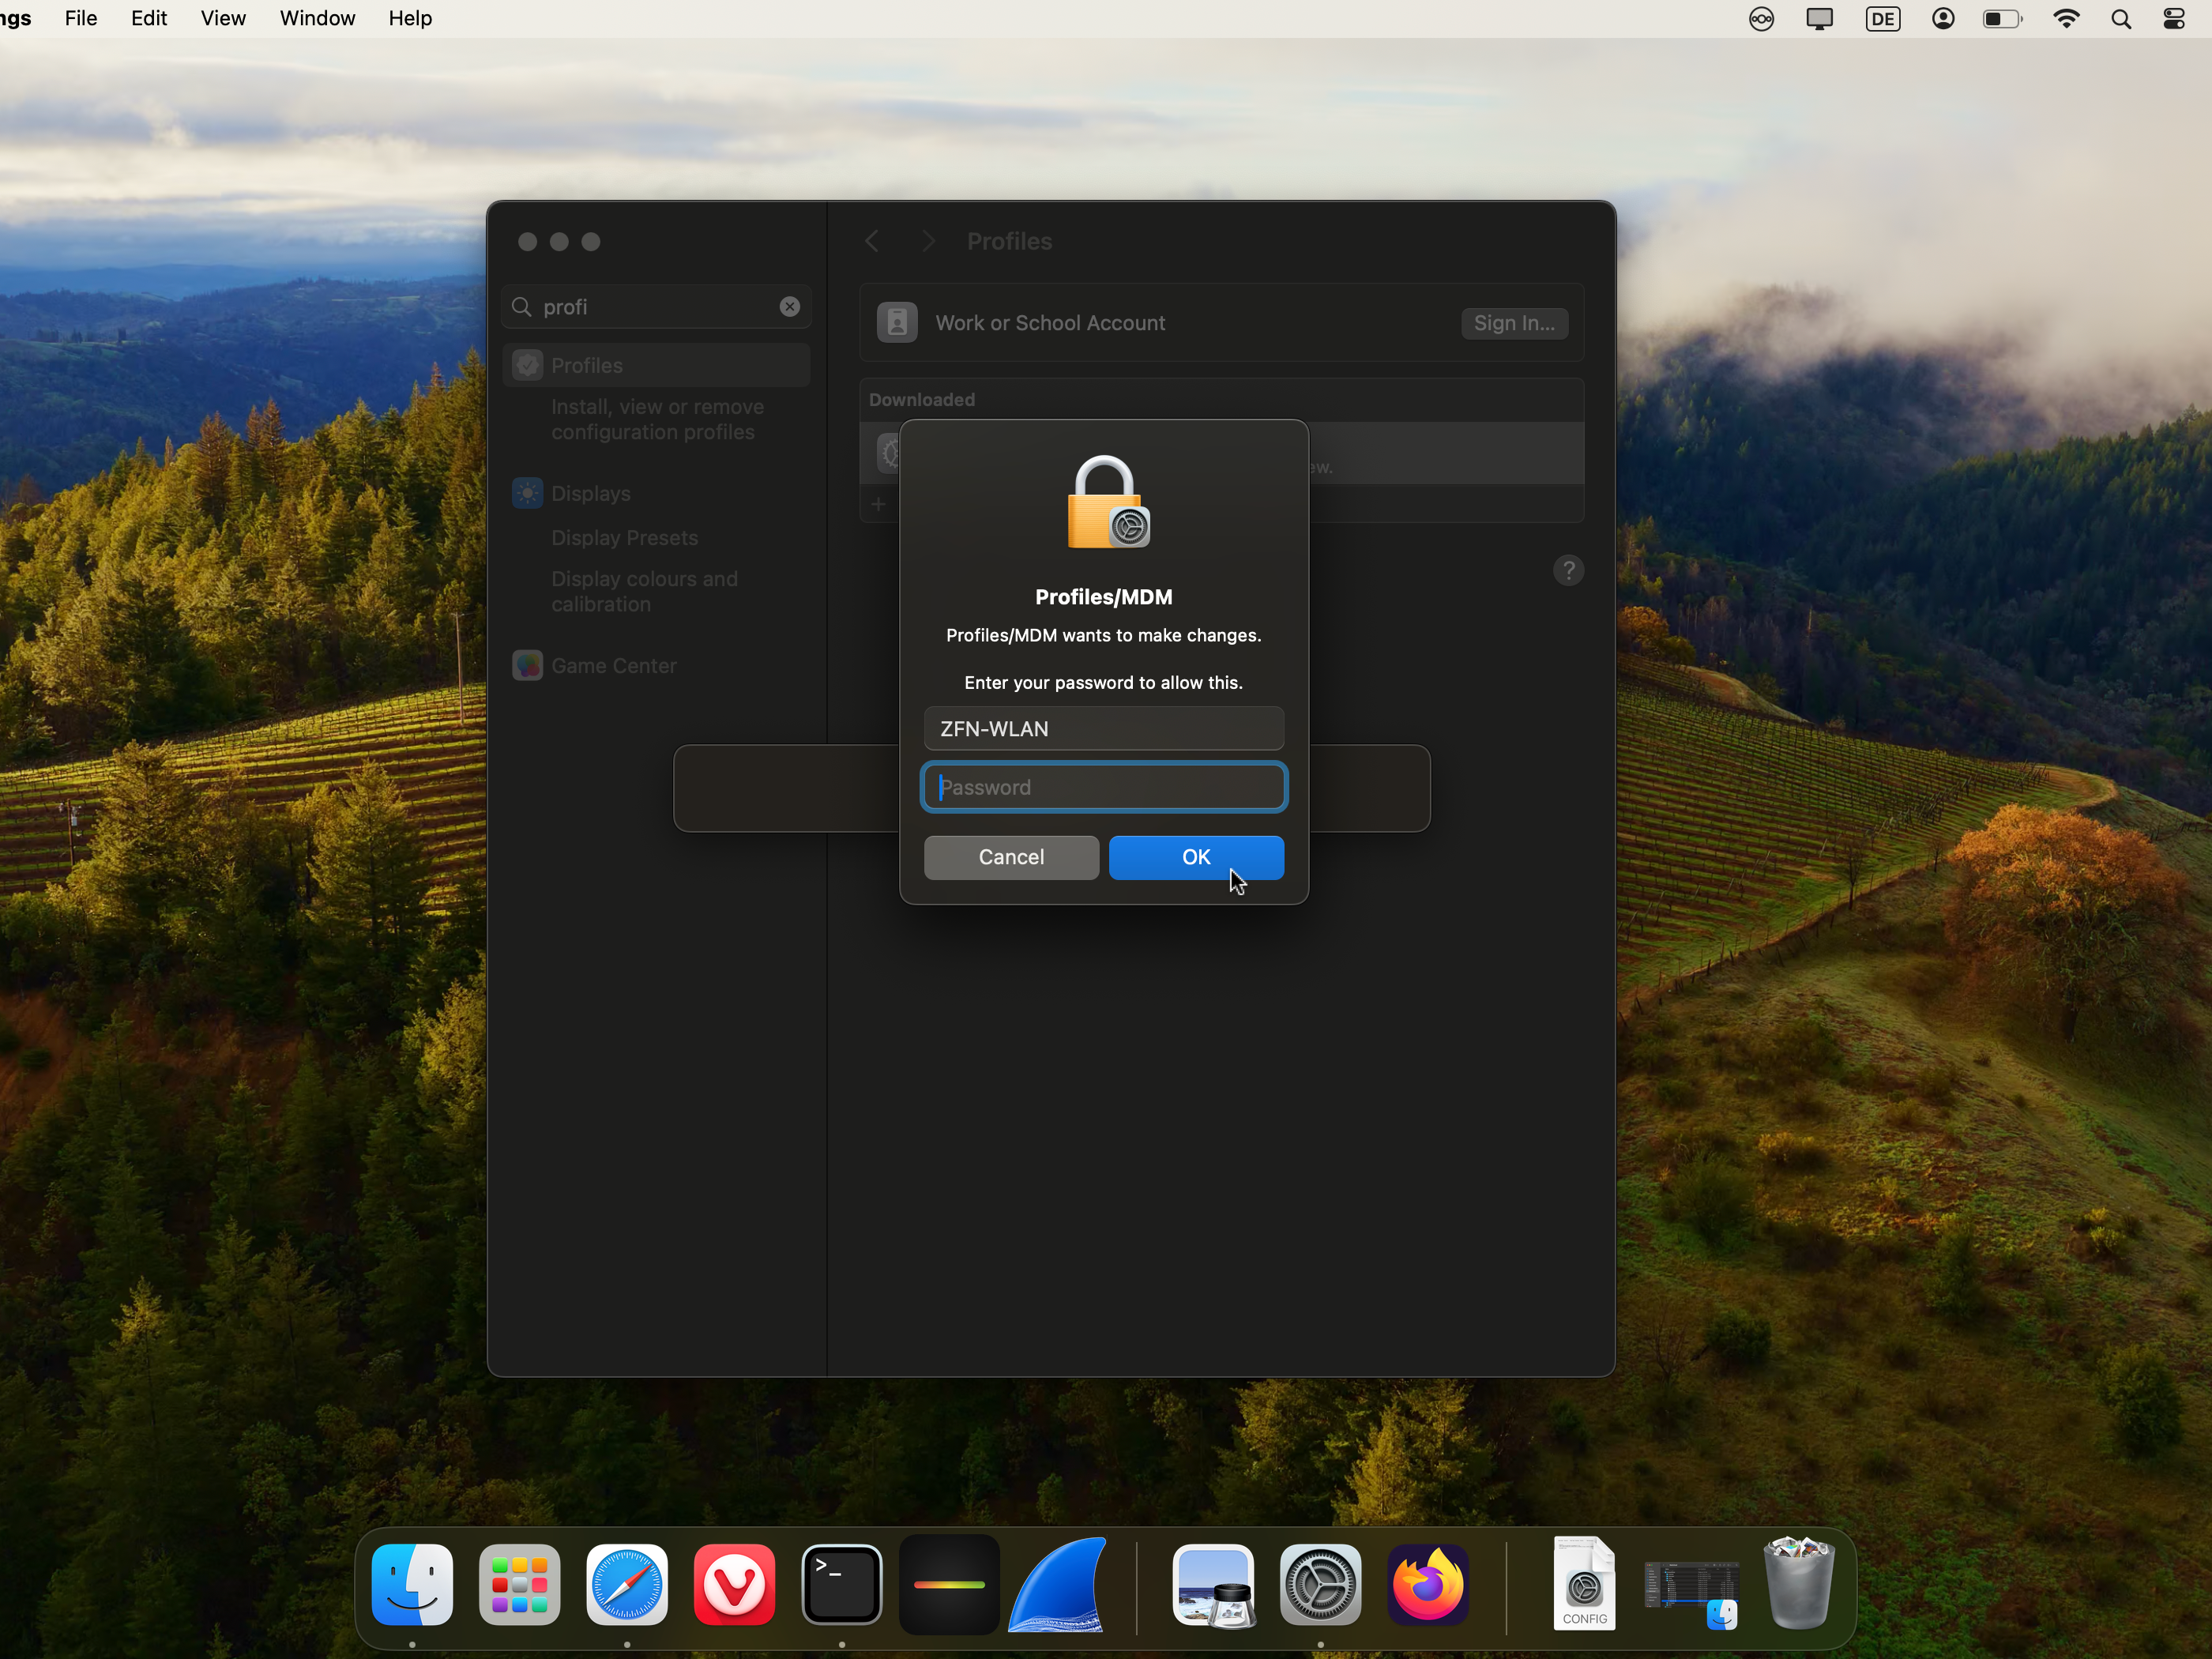
Task: Open the Help menu
Action: [x=410, y=19]
